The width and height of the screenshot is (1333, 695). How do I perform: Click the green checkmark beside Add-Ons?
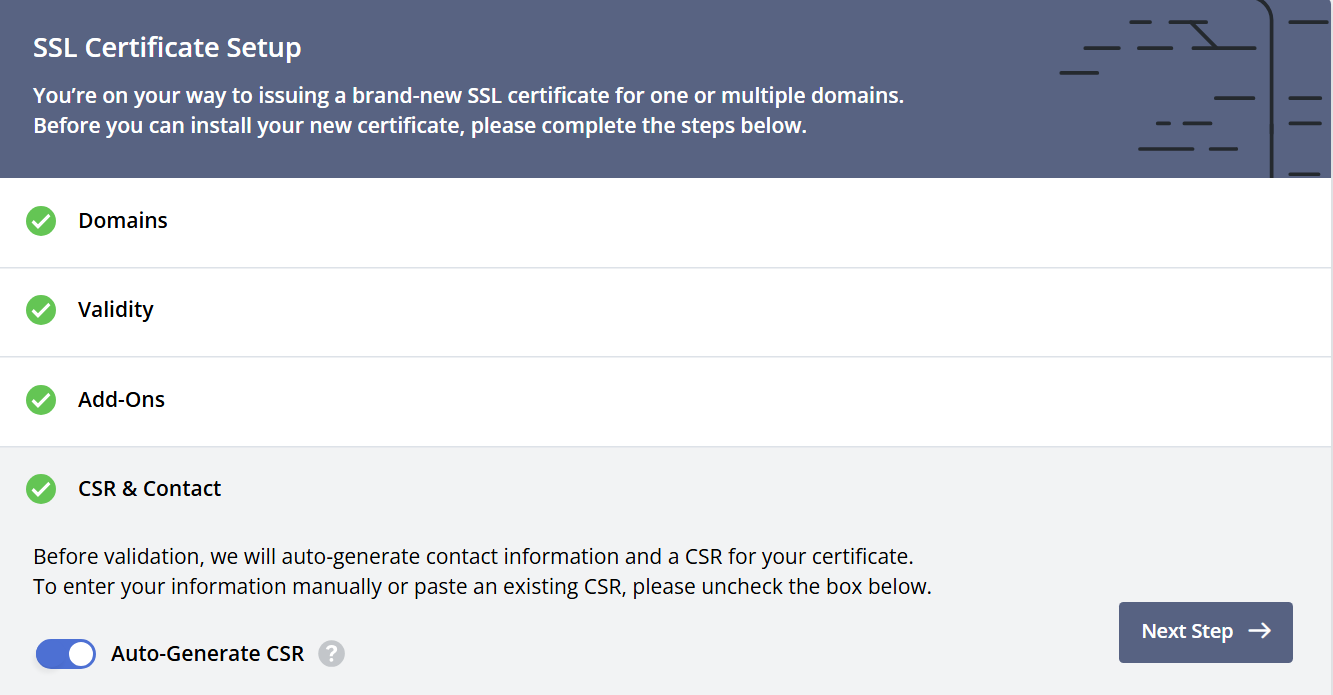pyautogui.click(x=41, y=400)
